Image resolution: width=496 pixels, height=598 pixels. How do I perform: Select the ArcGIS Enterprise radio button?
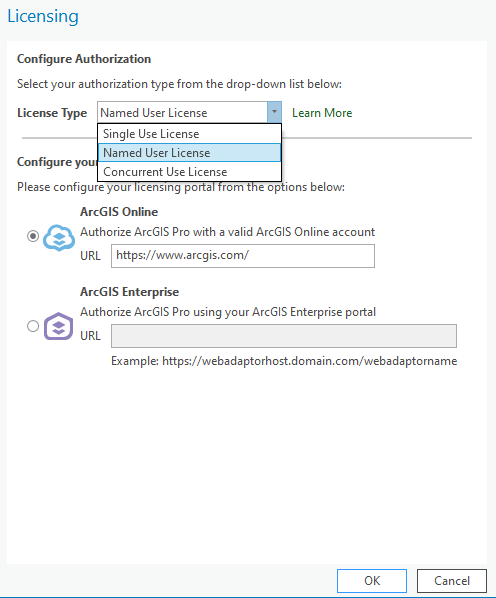click(x=33, y=326)
